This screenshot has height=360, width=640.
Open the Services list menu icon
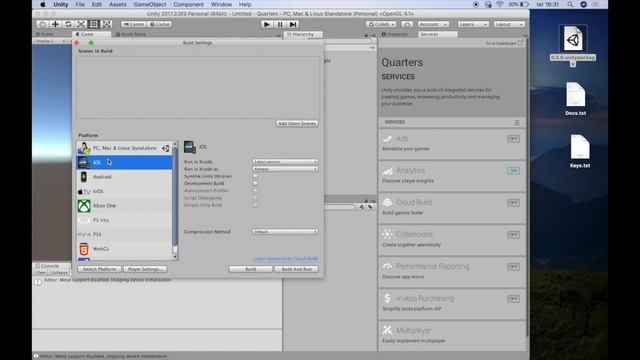(x=517, y=122)
